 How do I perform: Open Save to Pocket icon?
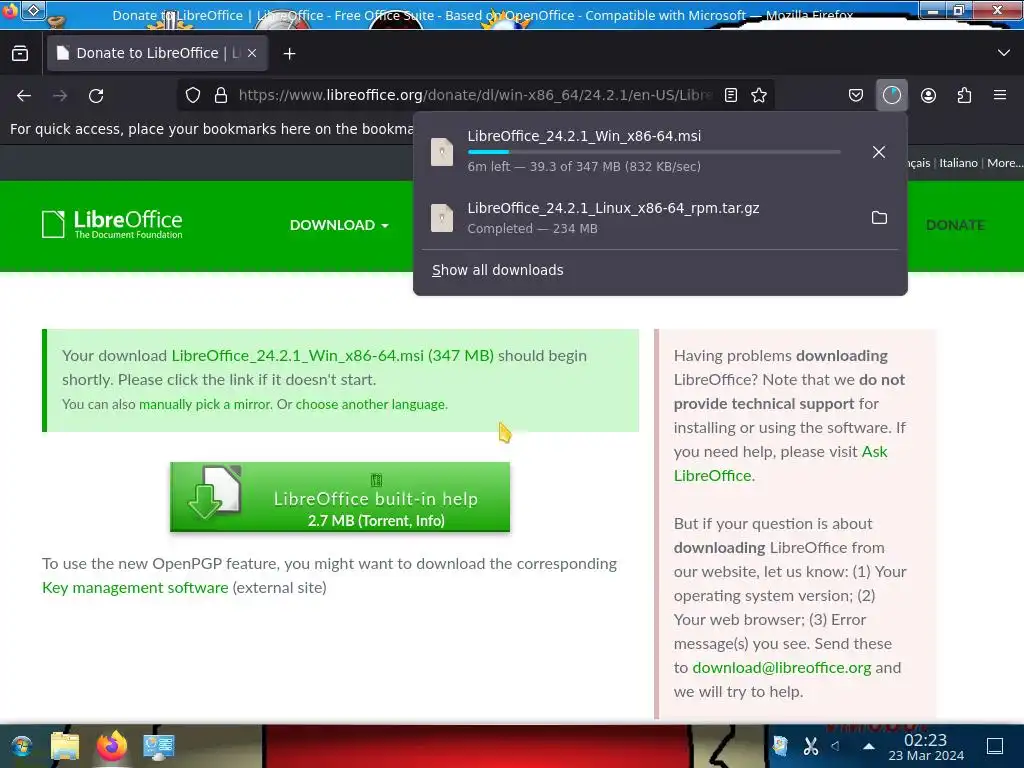[856, 95]
